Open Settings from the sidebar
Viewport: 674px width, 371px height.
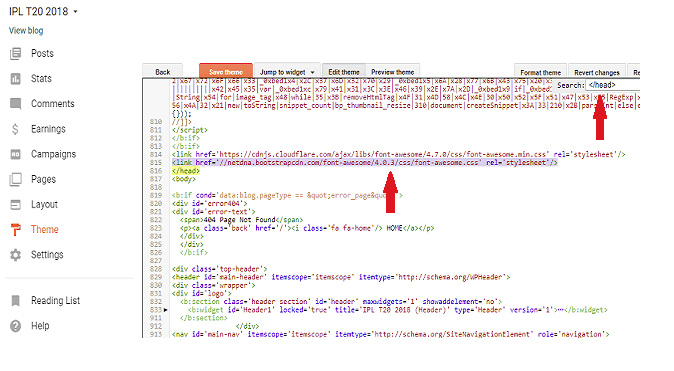[x=47, y=255]
